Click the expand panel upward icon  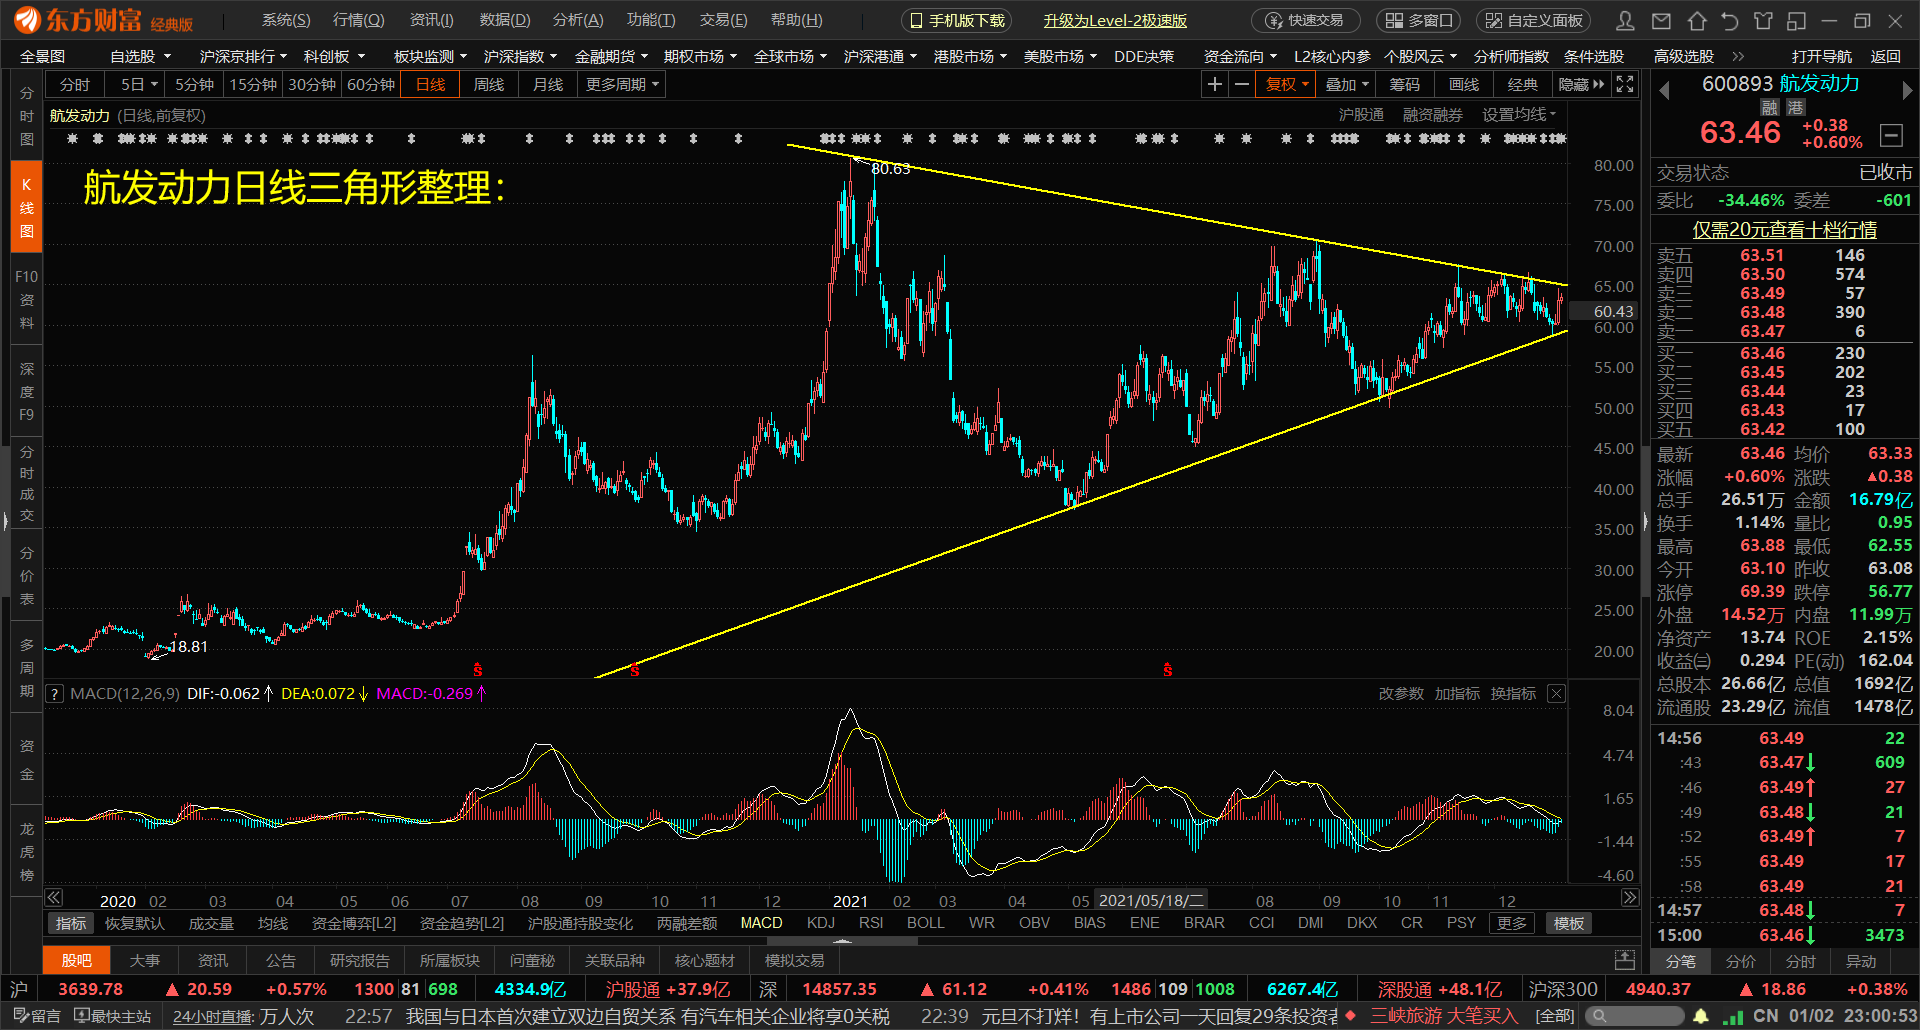click(1625, 961)
